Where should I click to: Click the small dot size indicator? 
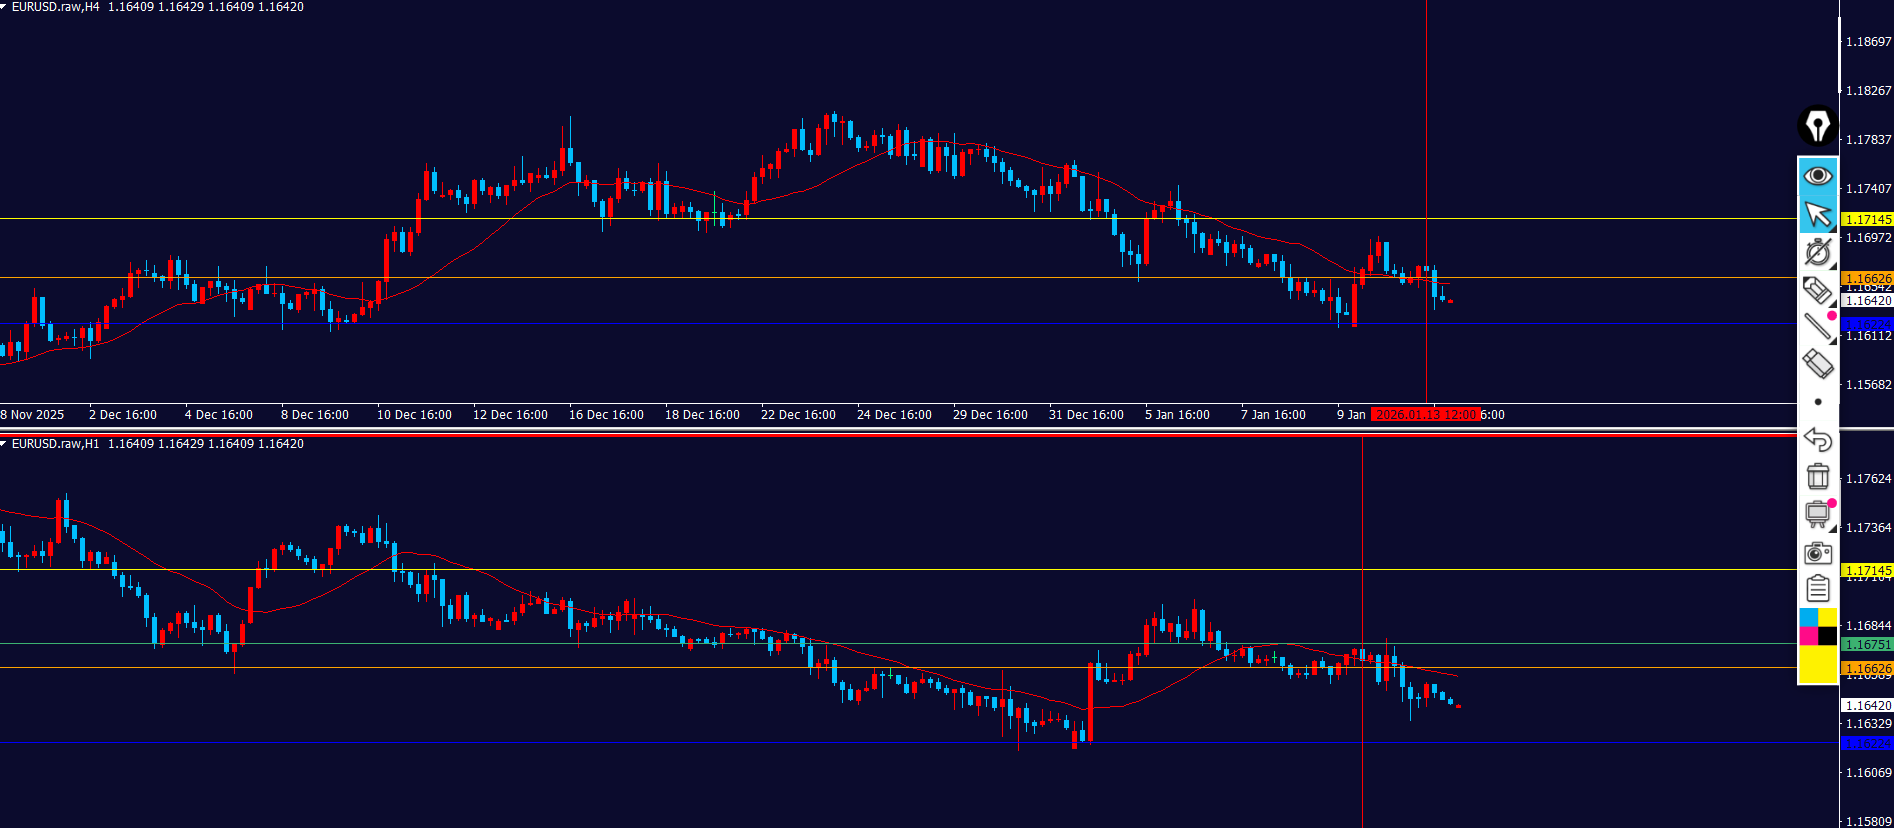point(1818,402)
